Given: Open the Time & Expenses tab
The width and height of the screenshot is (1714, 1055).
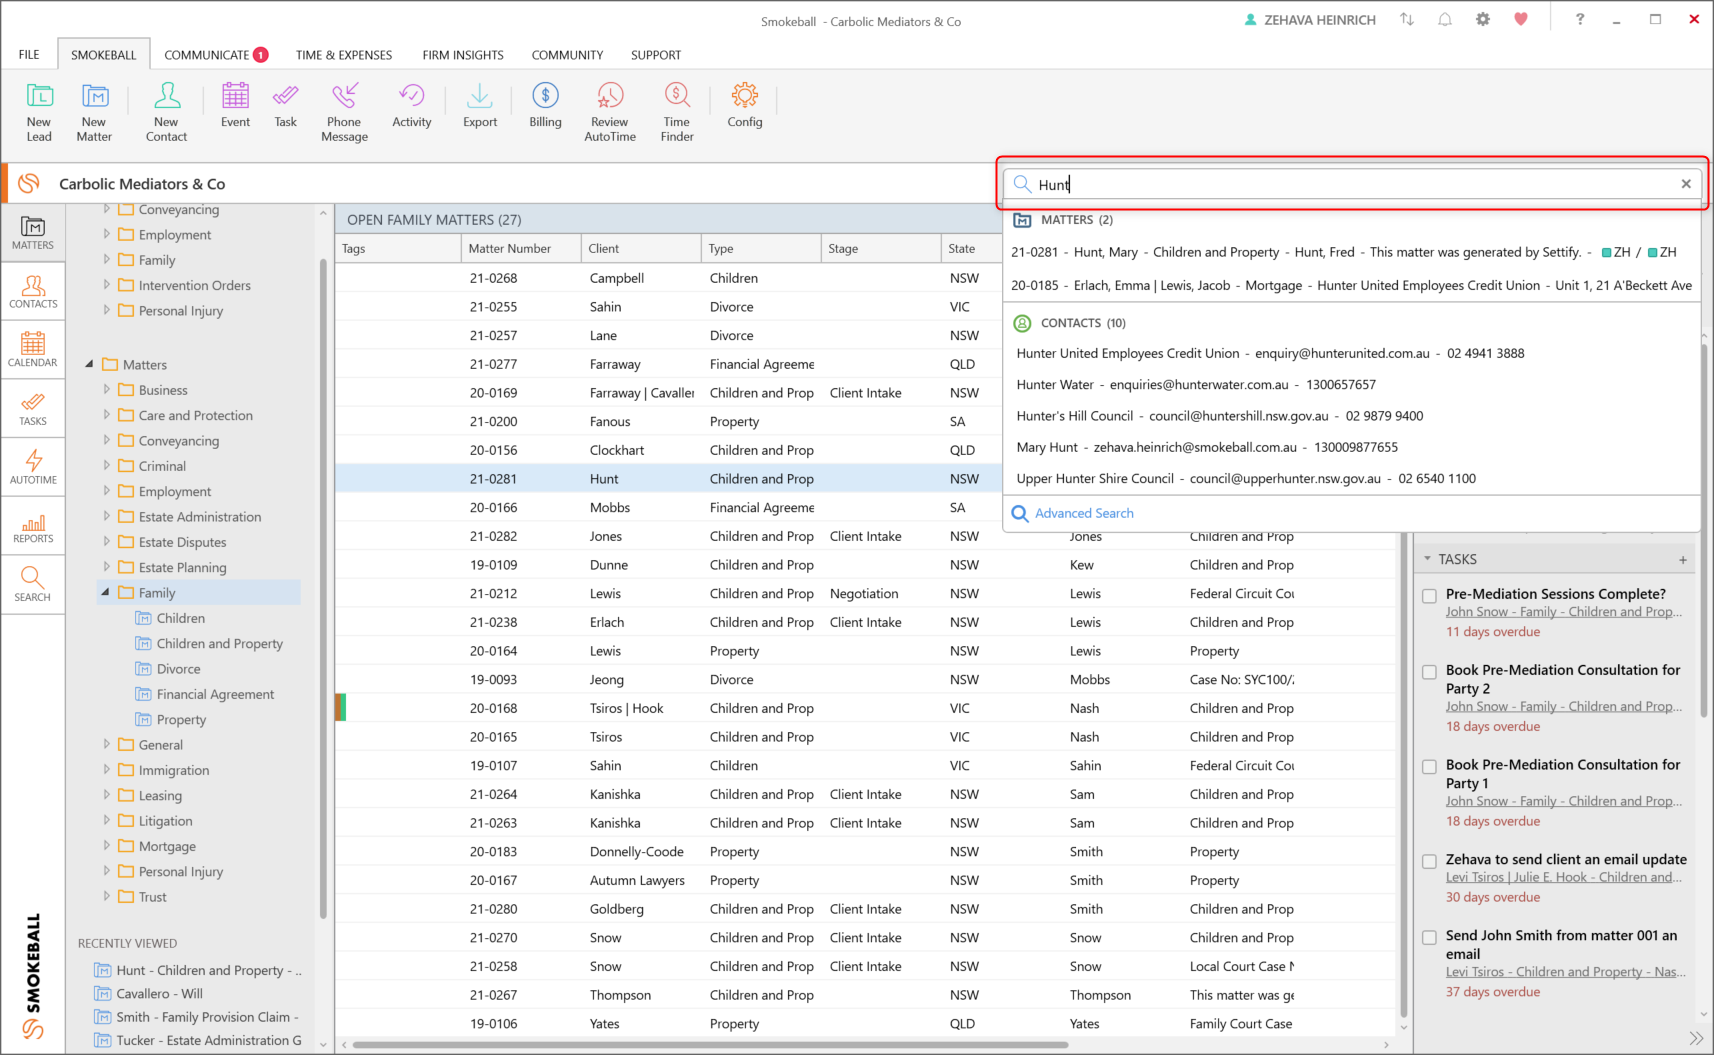Looking at the screenshot, I should pyautogui.click(x=344, y=55).
